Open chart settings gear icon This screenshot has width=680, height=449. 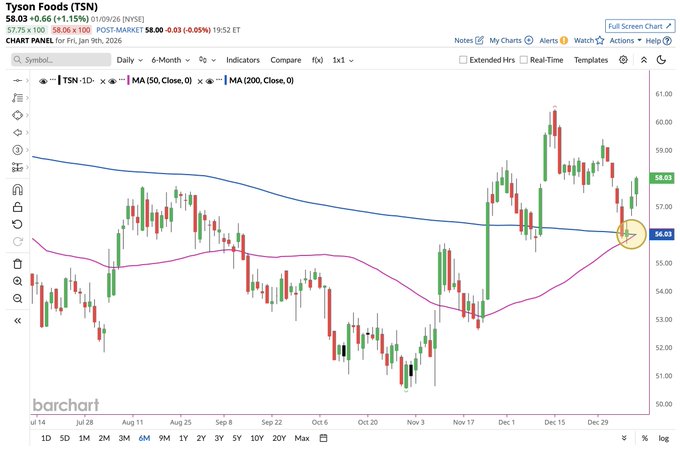pos(623,60)
